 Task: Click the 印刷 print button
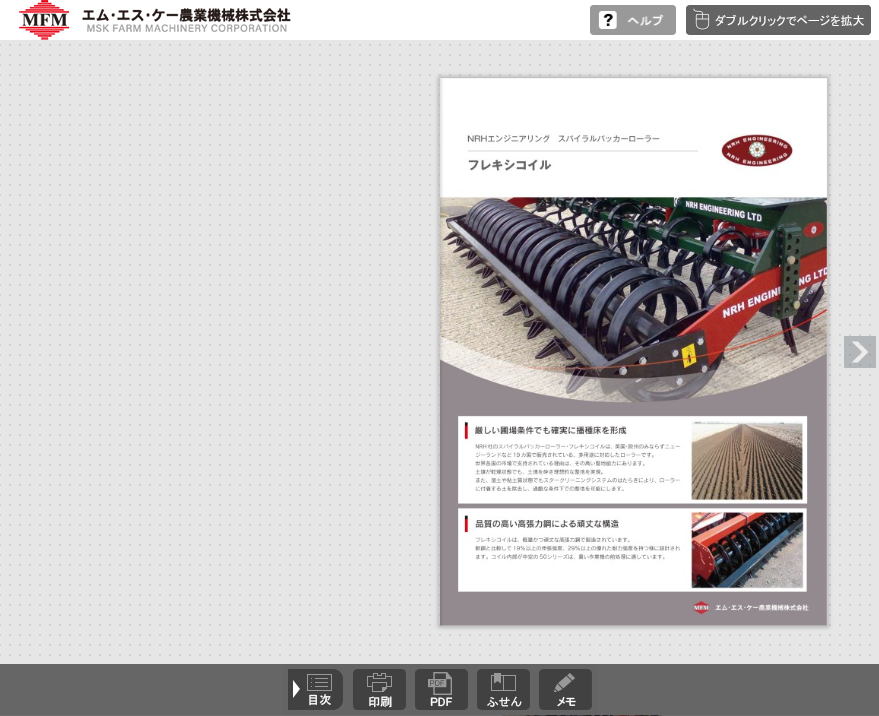[x=380, y=690]
